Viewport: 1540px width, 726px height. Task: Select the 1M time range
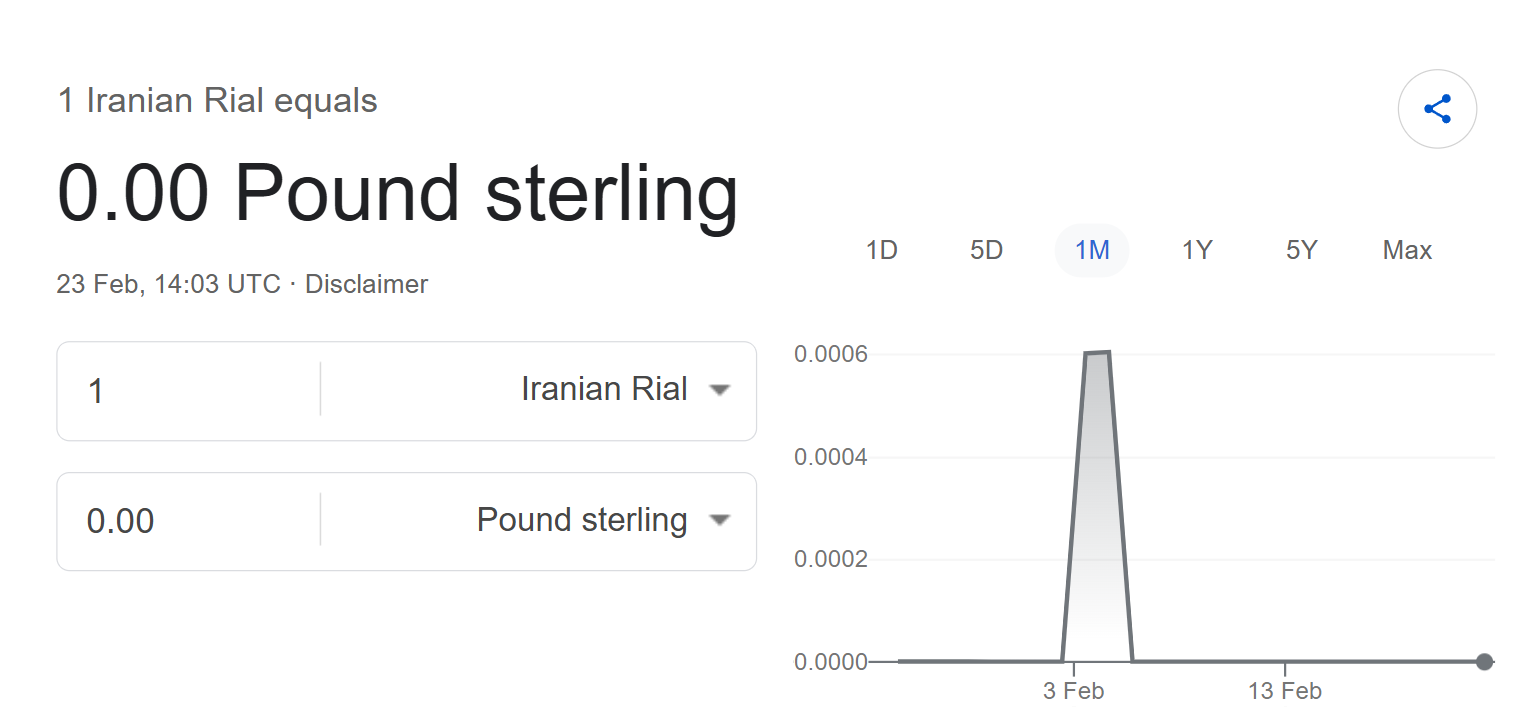point(1092,250)
